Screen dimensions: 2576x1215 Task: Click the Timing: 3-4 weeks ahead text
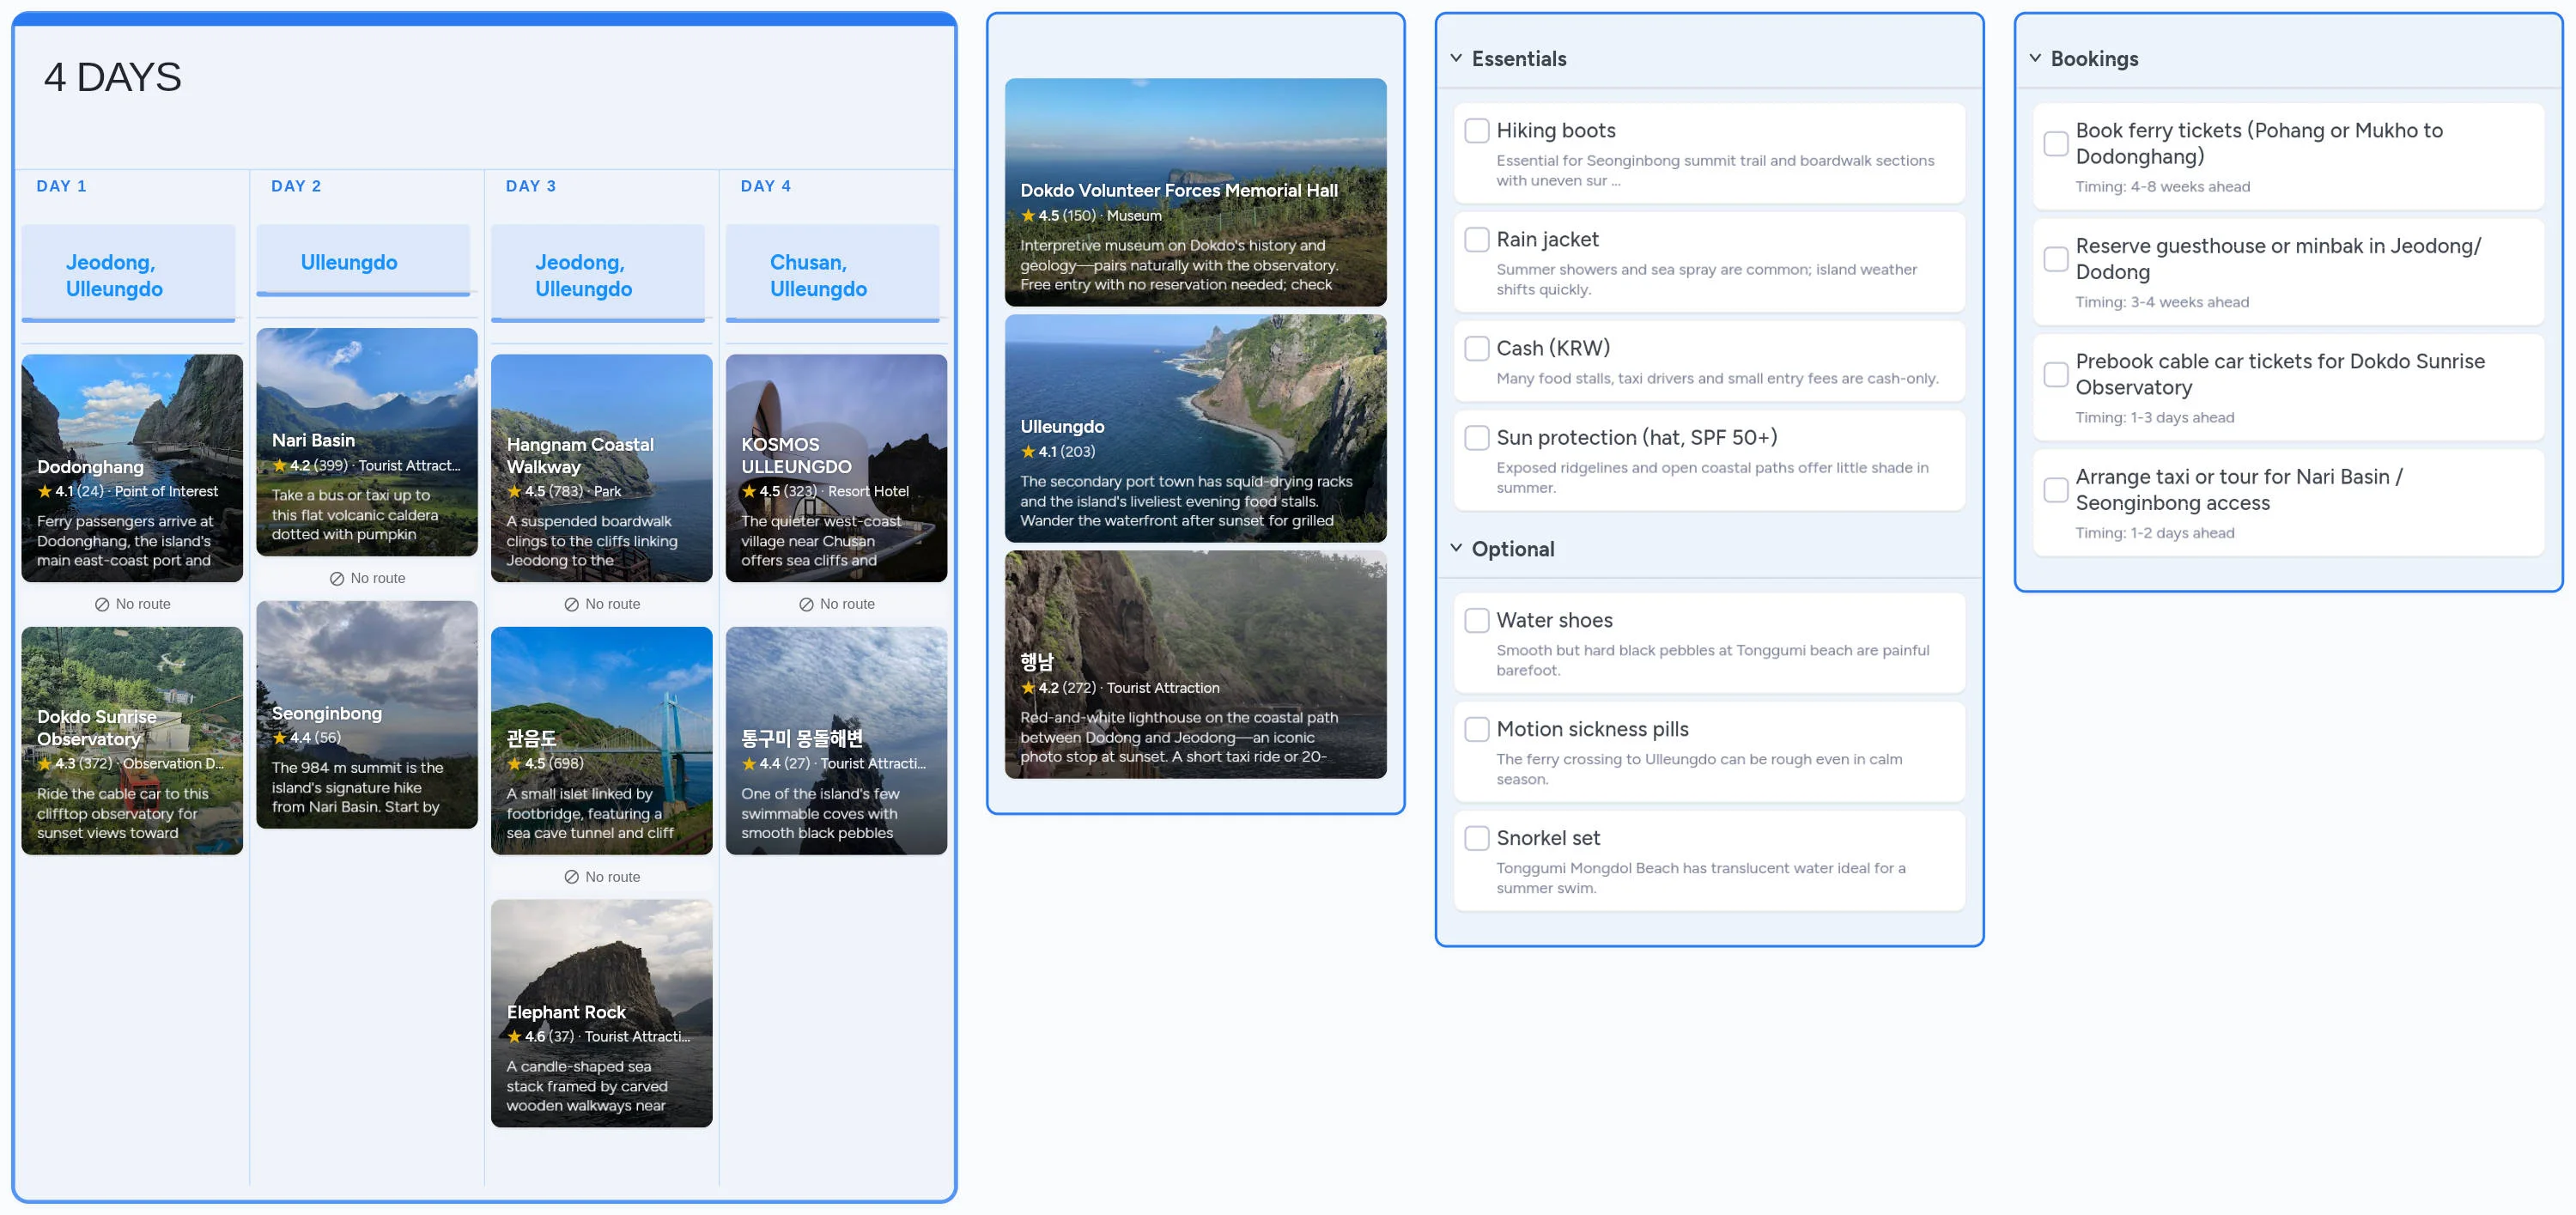(x=2162, y=303)
